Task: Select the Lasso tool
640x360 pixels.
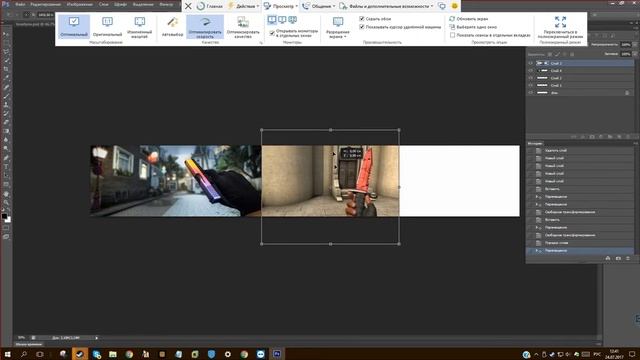Action: (6, 52)
